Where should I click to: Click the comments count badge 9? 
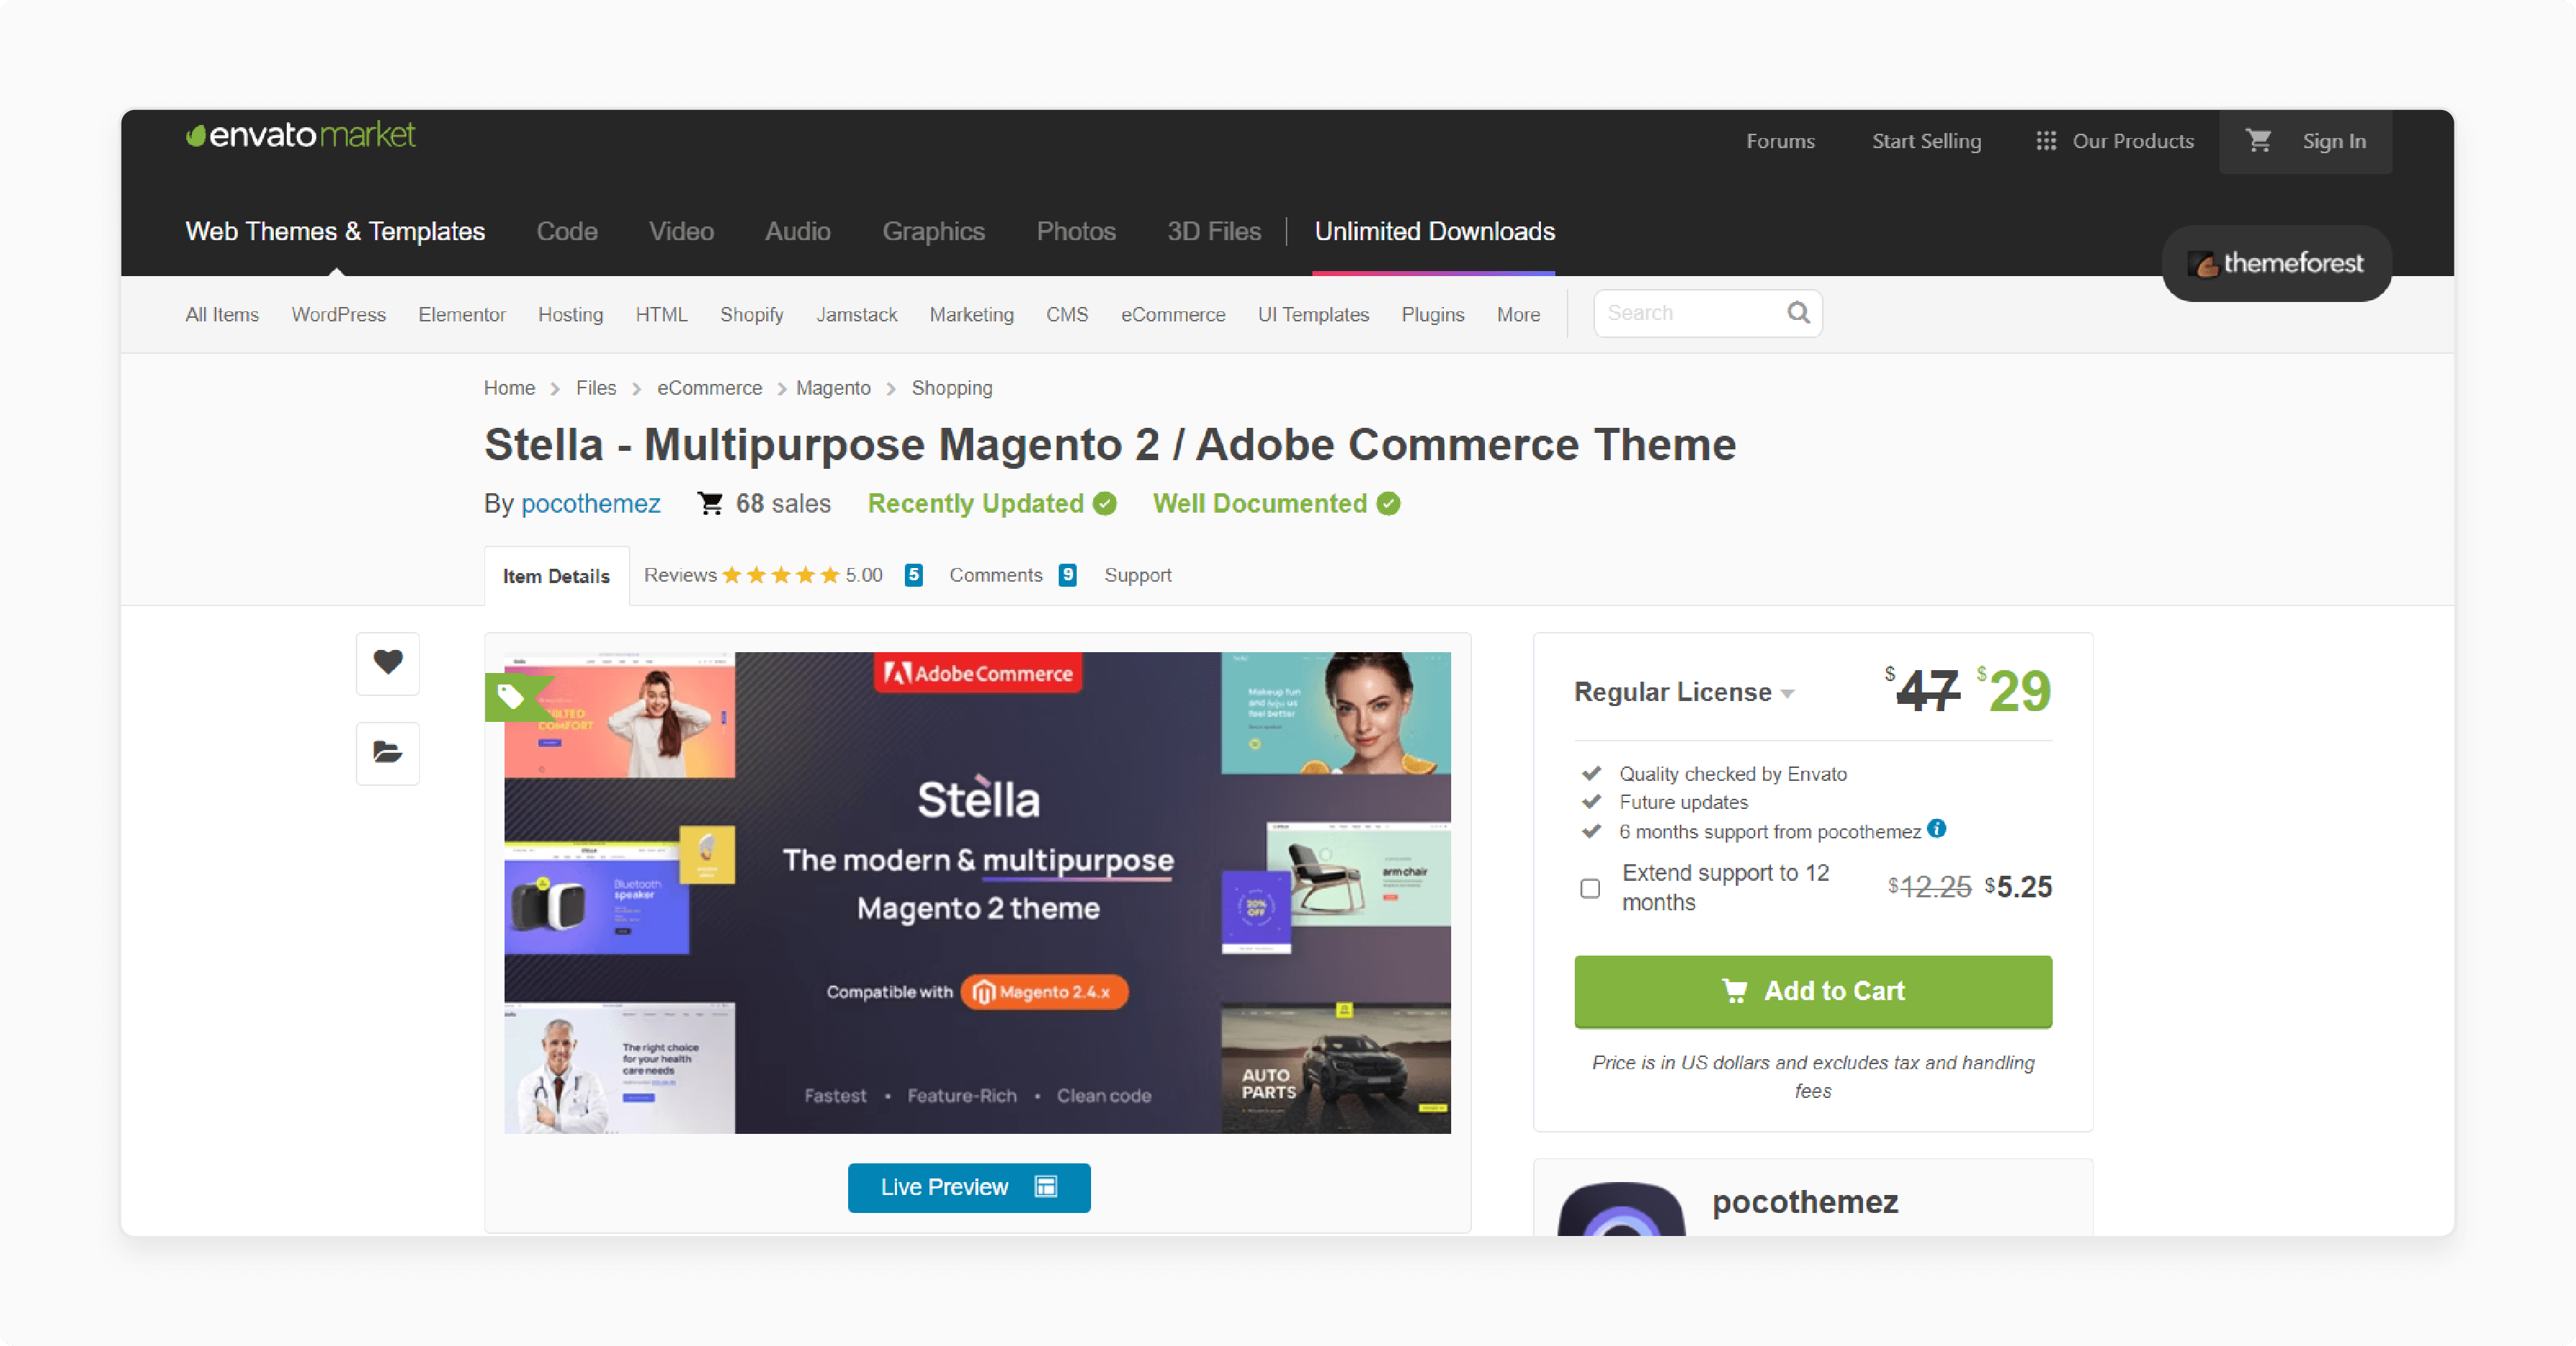click(x=1068, y=575)
